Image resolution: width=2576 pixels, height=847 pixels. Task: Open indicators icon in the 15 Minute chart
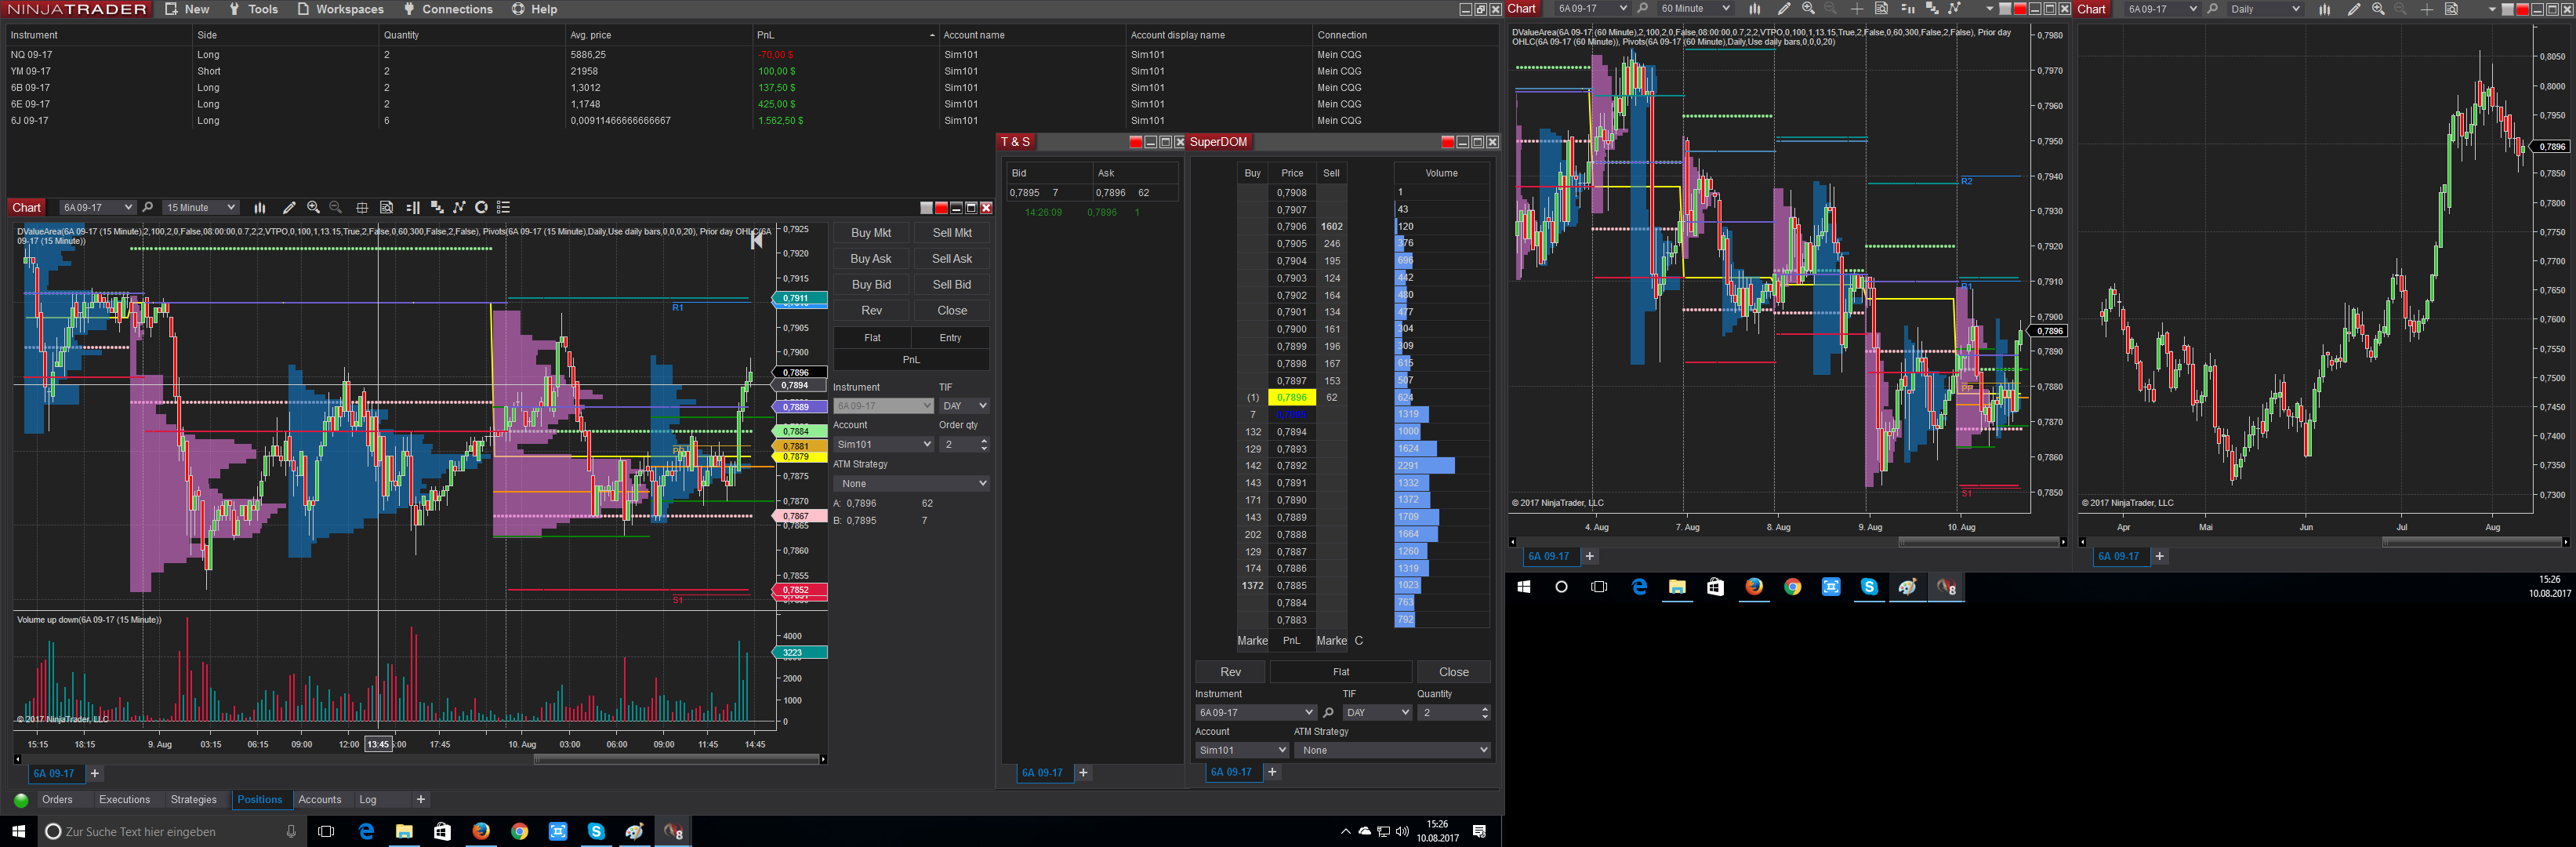pyautogui.click(x=437, y=207)
